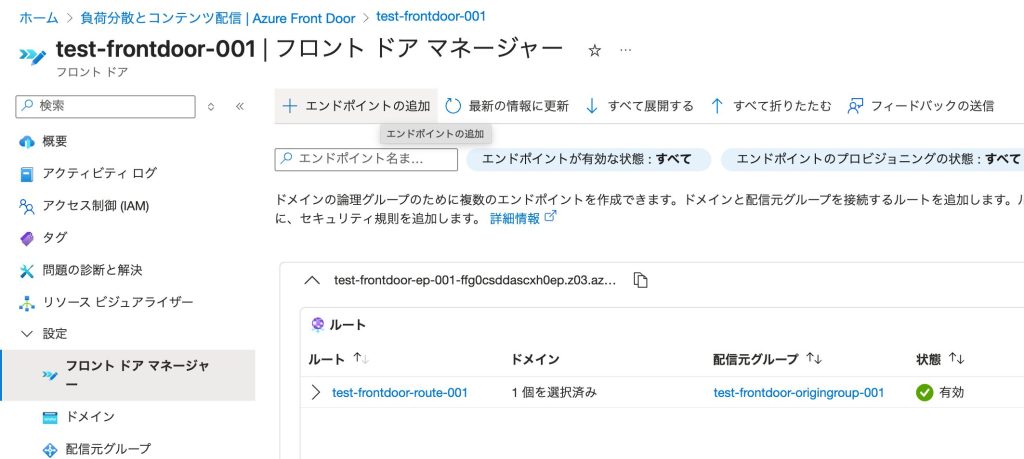Collapse the sidebar with the double chevron
Image resolution: width=1024 pixels, height=459 pixels.
coord(239,106)
